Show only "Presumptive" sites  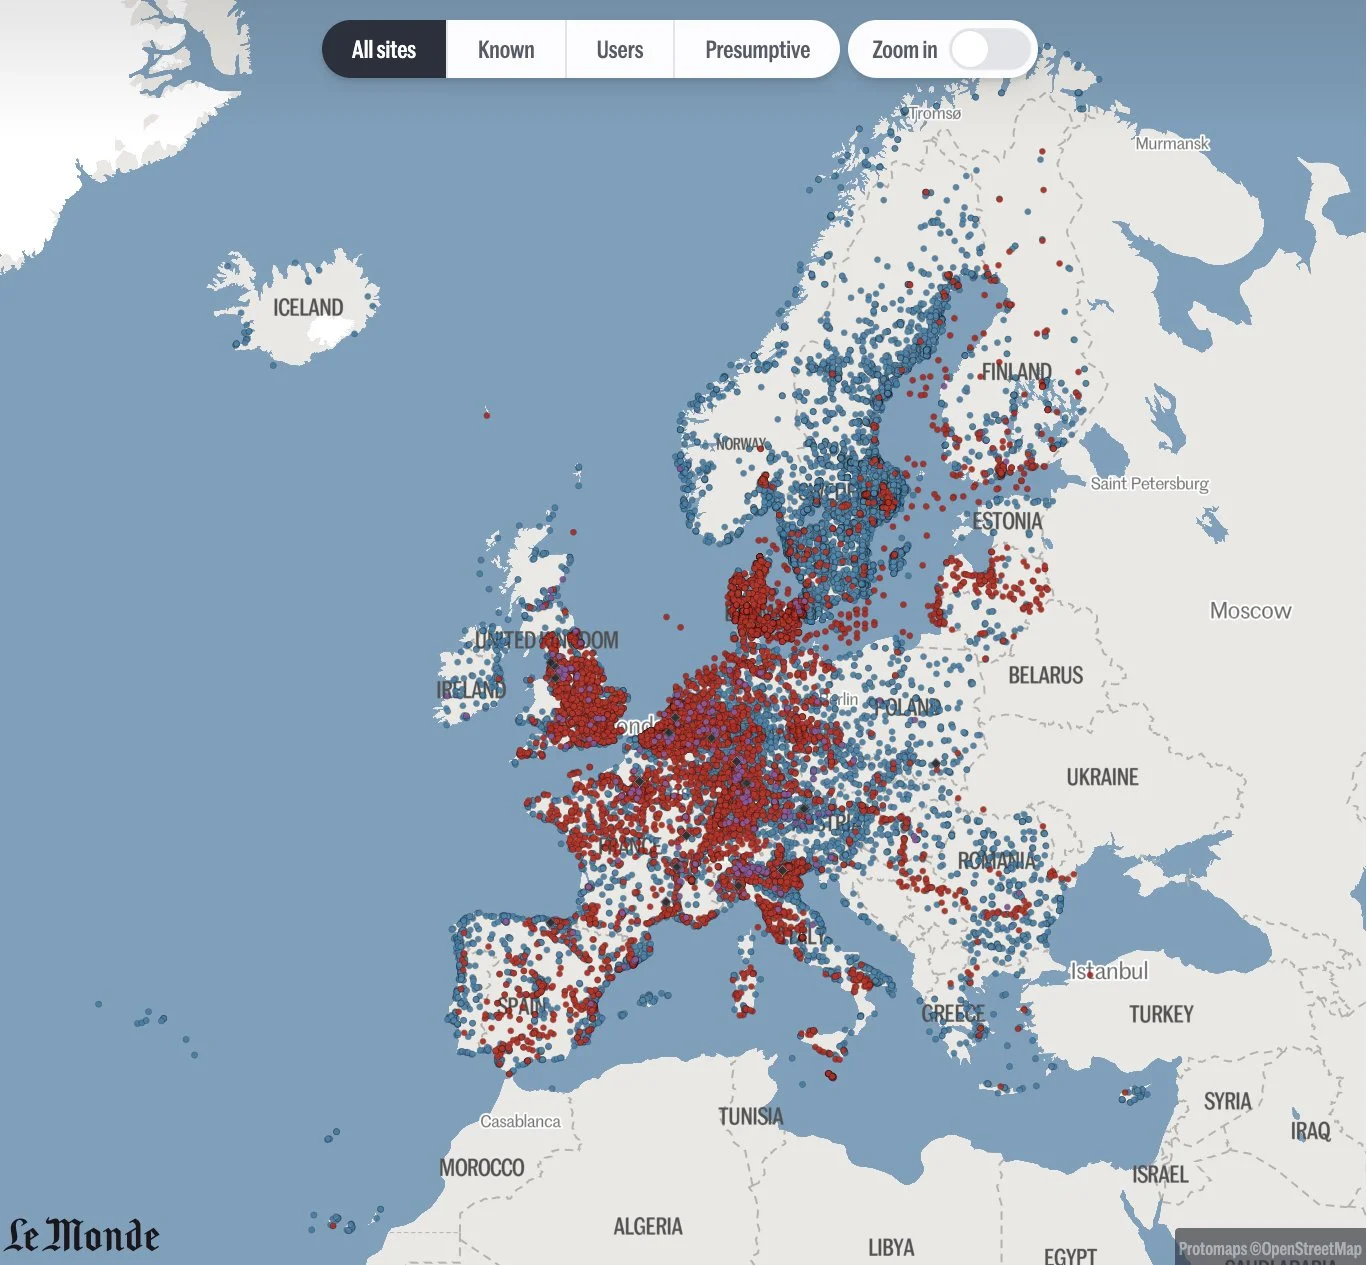(757, 49)
